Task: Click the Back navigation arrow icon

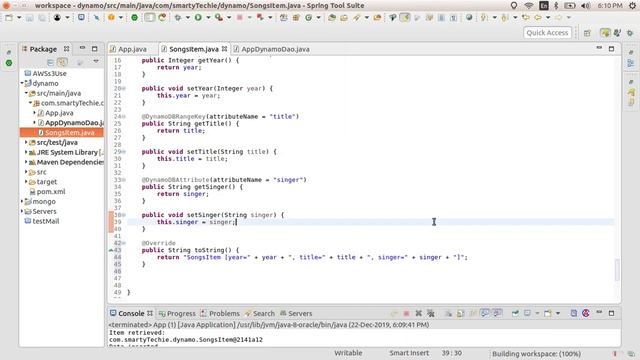Action: (538, 18)
